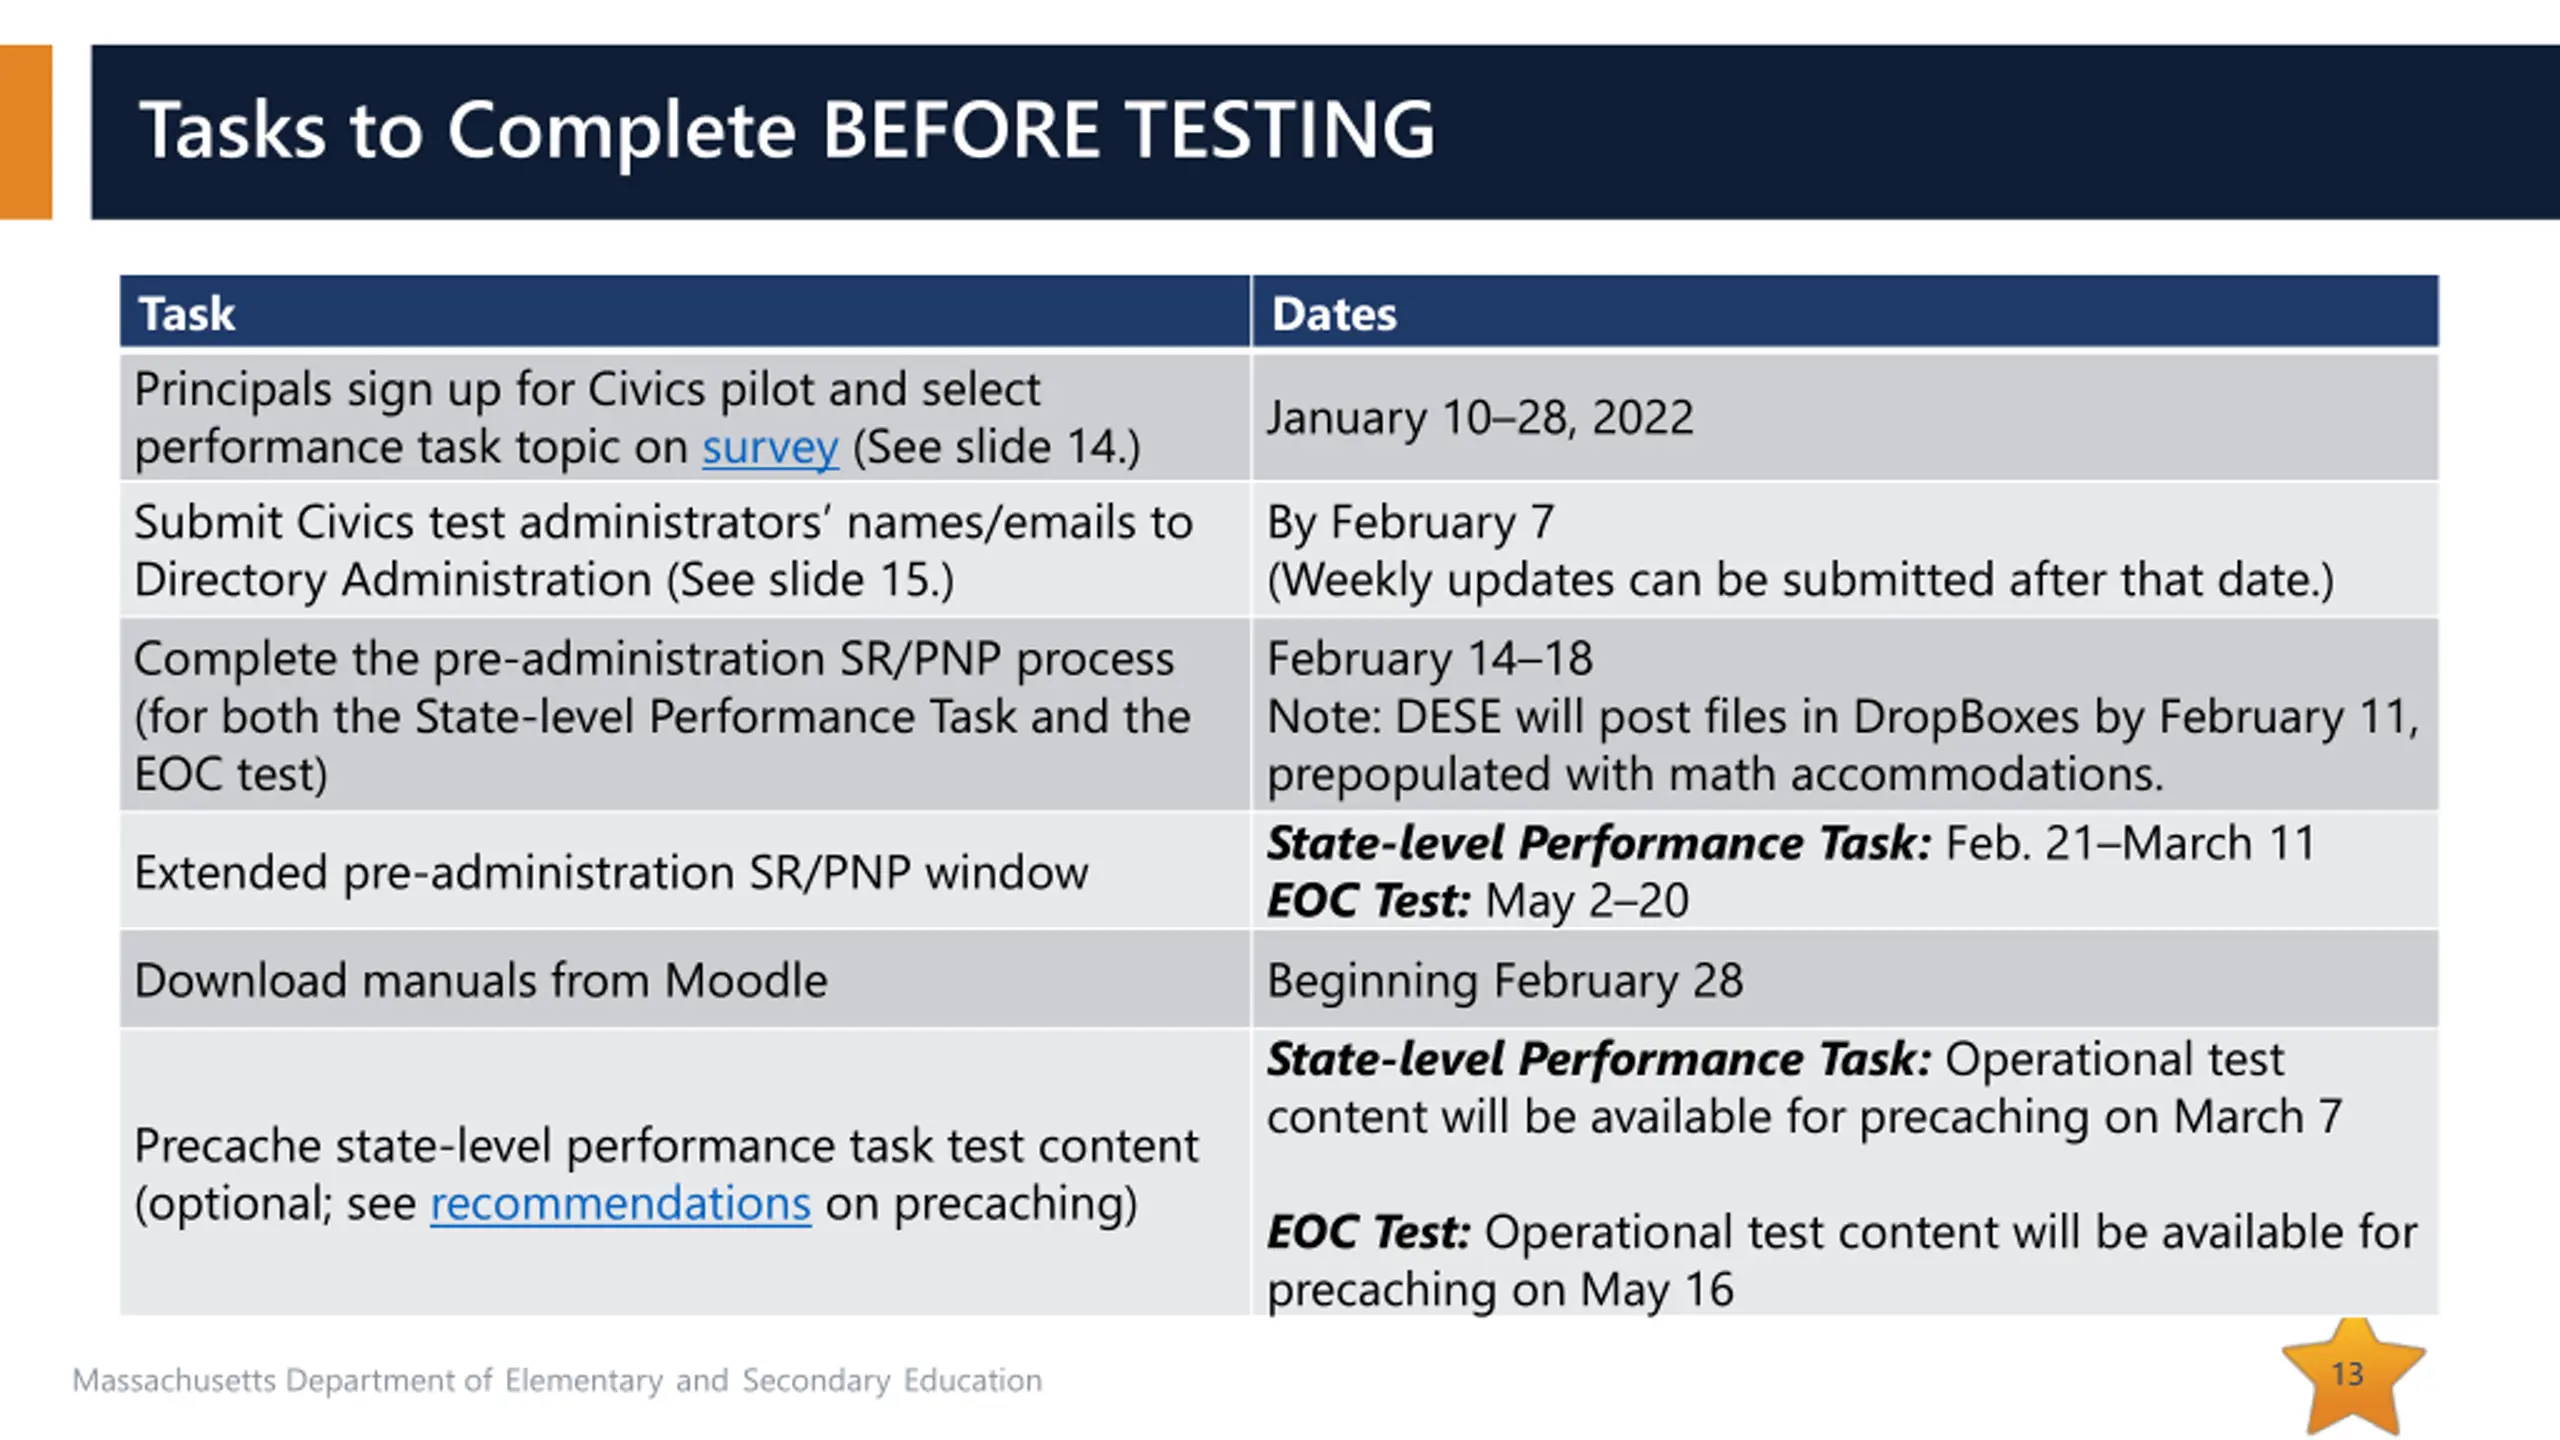Screen dimensions: 2560x1440
Task: Select the Submit Civics test administrators' names cell
Action: 662,550
